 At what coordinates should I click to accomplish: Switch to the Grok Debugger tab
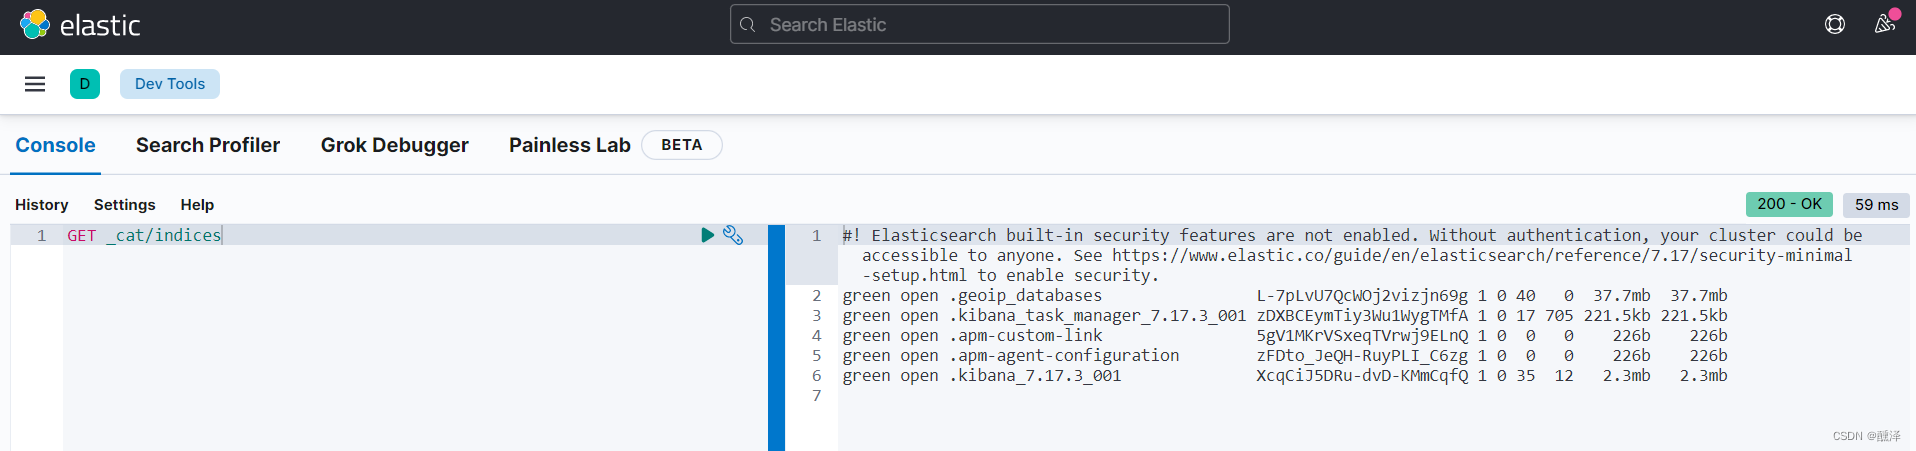pos(394,145)
